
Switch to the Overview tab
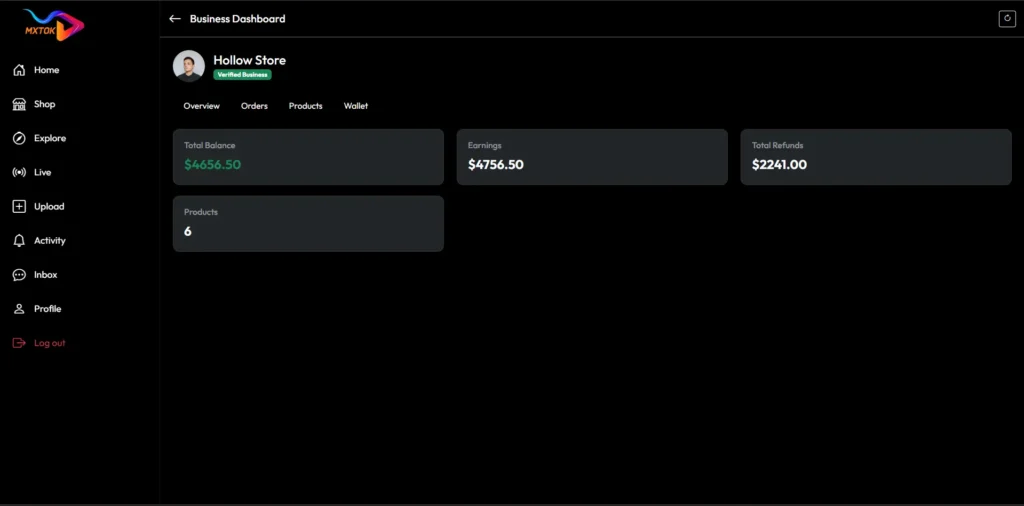[201, 106]
